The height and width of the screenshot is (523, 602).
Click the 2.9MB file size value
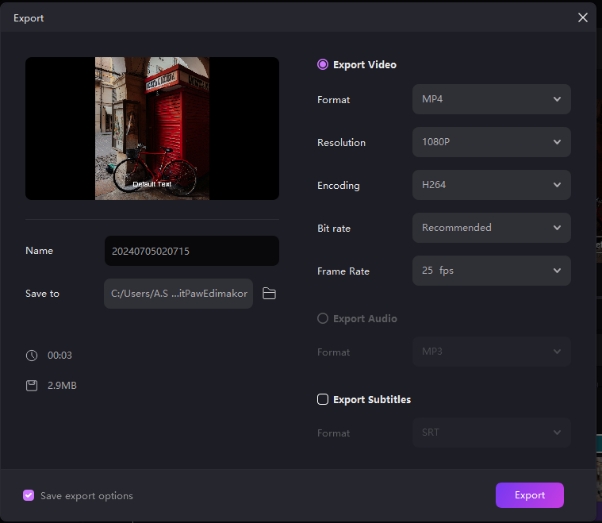62,386
